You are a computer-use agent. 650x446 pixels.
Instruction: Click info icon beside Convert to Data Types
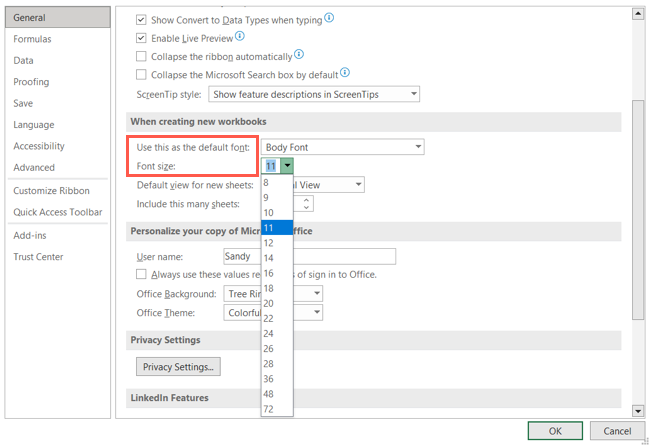[x=330, y=18]
